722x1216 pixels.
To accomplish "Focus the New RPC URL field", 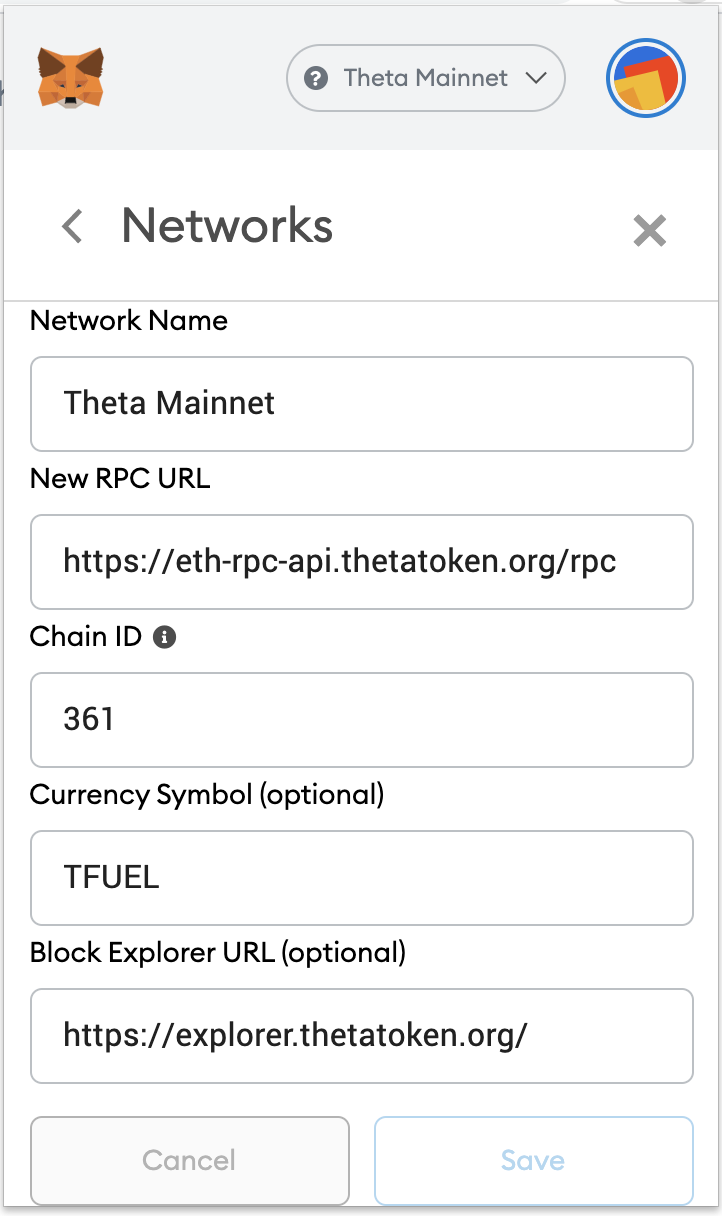I will click(362, 562).
